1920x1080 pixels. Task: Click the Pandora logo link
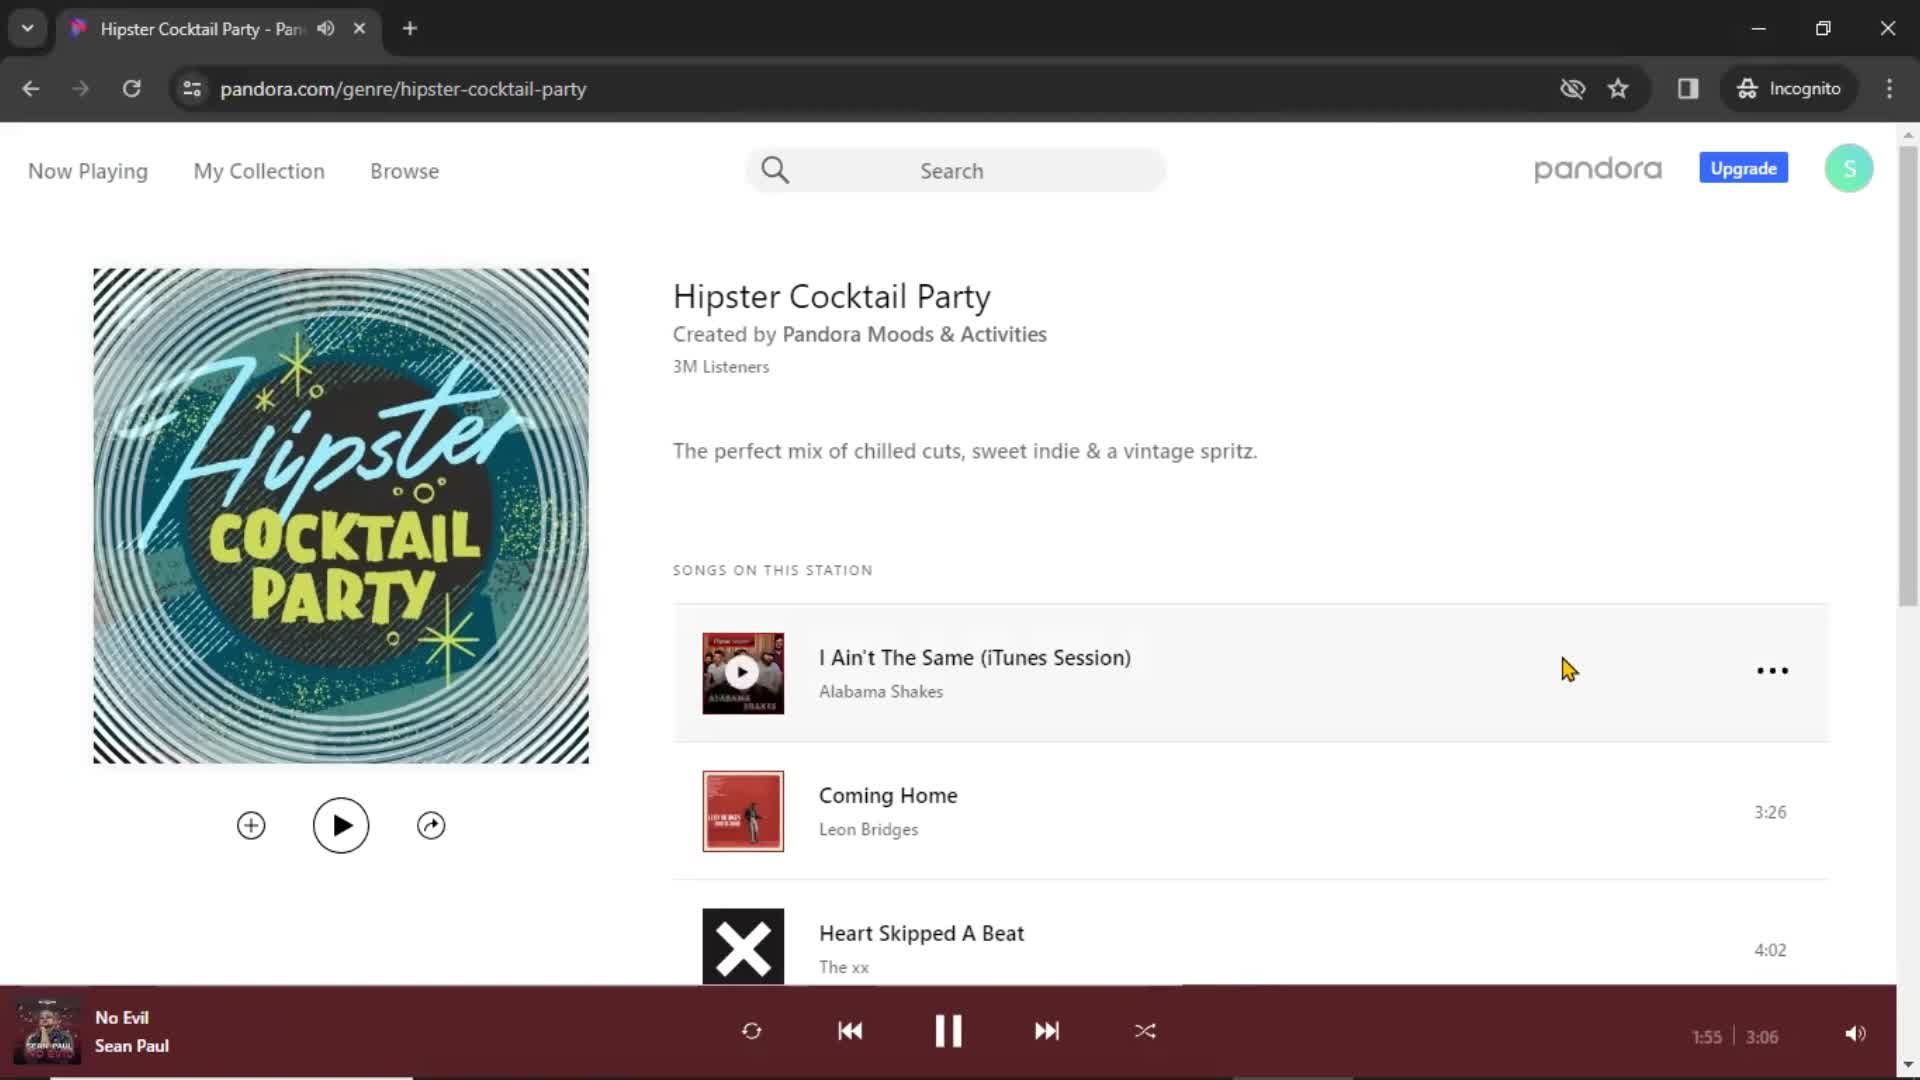point(1598,169)
